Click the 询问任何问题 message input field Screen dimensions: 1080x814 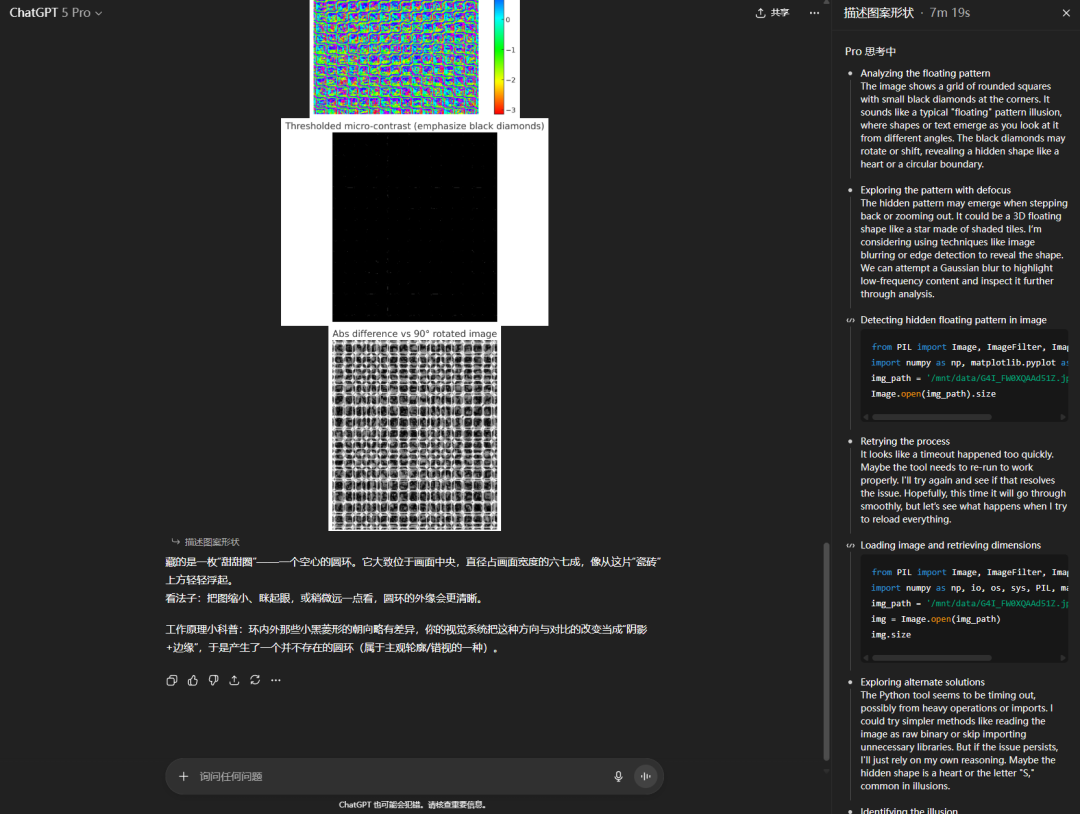[x=400, y=776]
